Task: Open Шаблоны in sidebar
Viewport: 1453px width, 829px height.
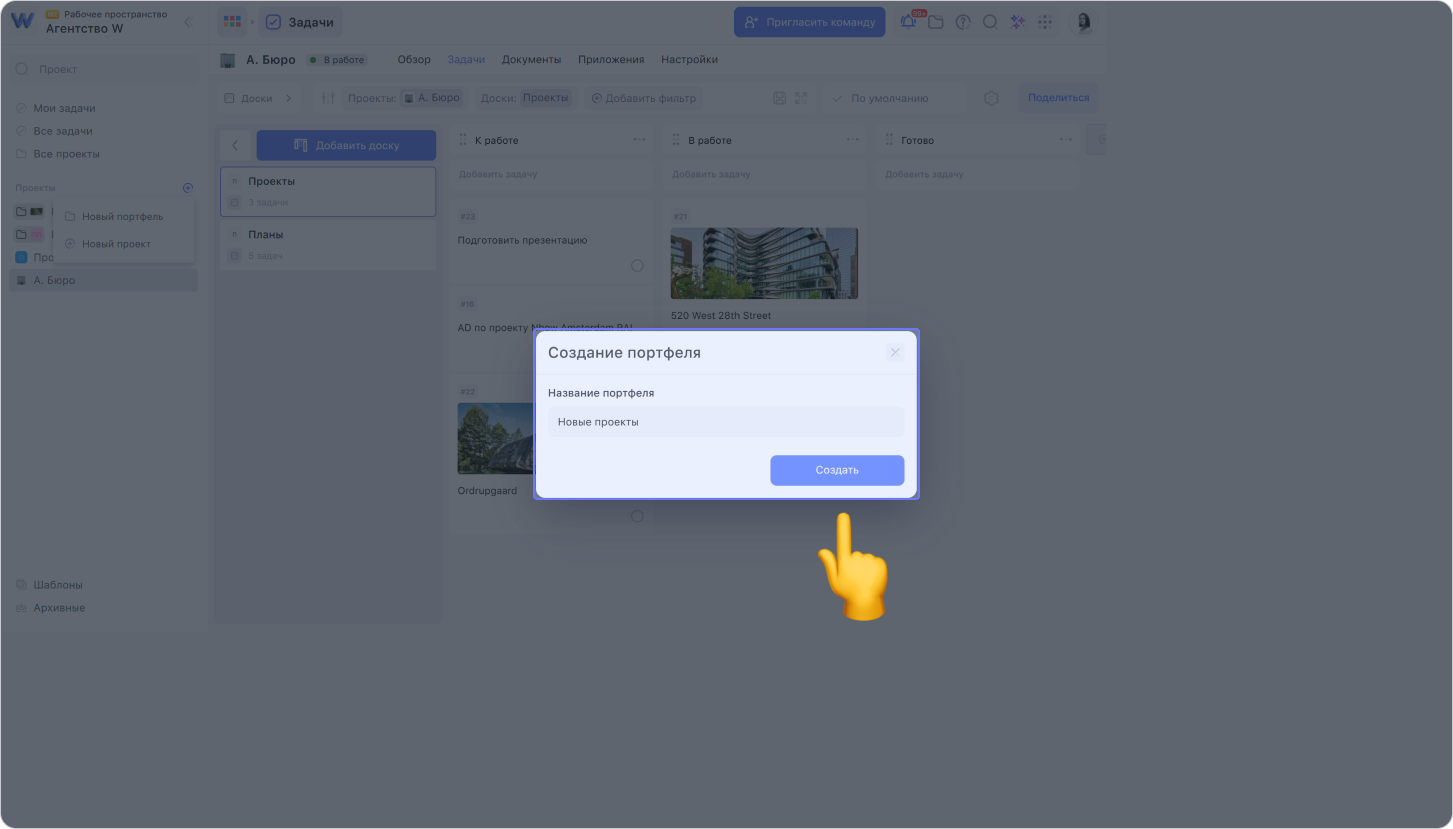Action: click(x=58, y=585)
